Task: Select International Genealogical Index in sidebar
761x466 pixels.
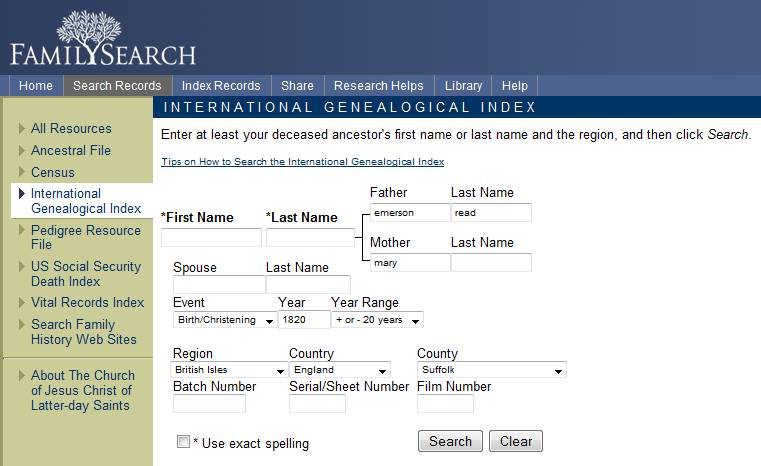Action: pyautogui.click(x=86, y=201)
